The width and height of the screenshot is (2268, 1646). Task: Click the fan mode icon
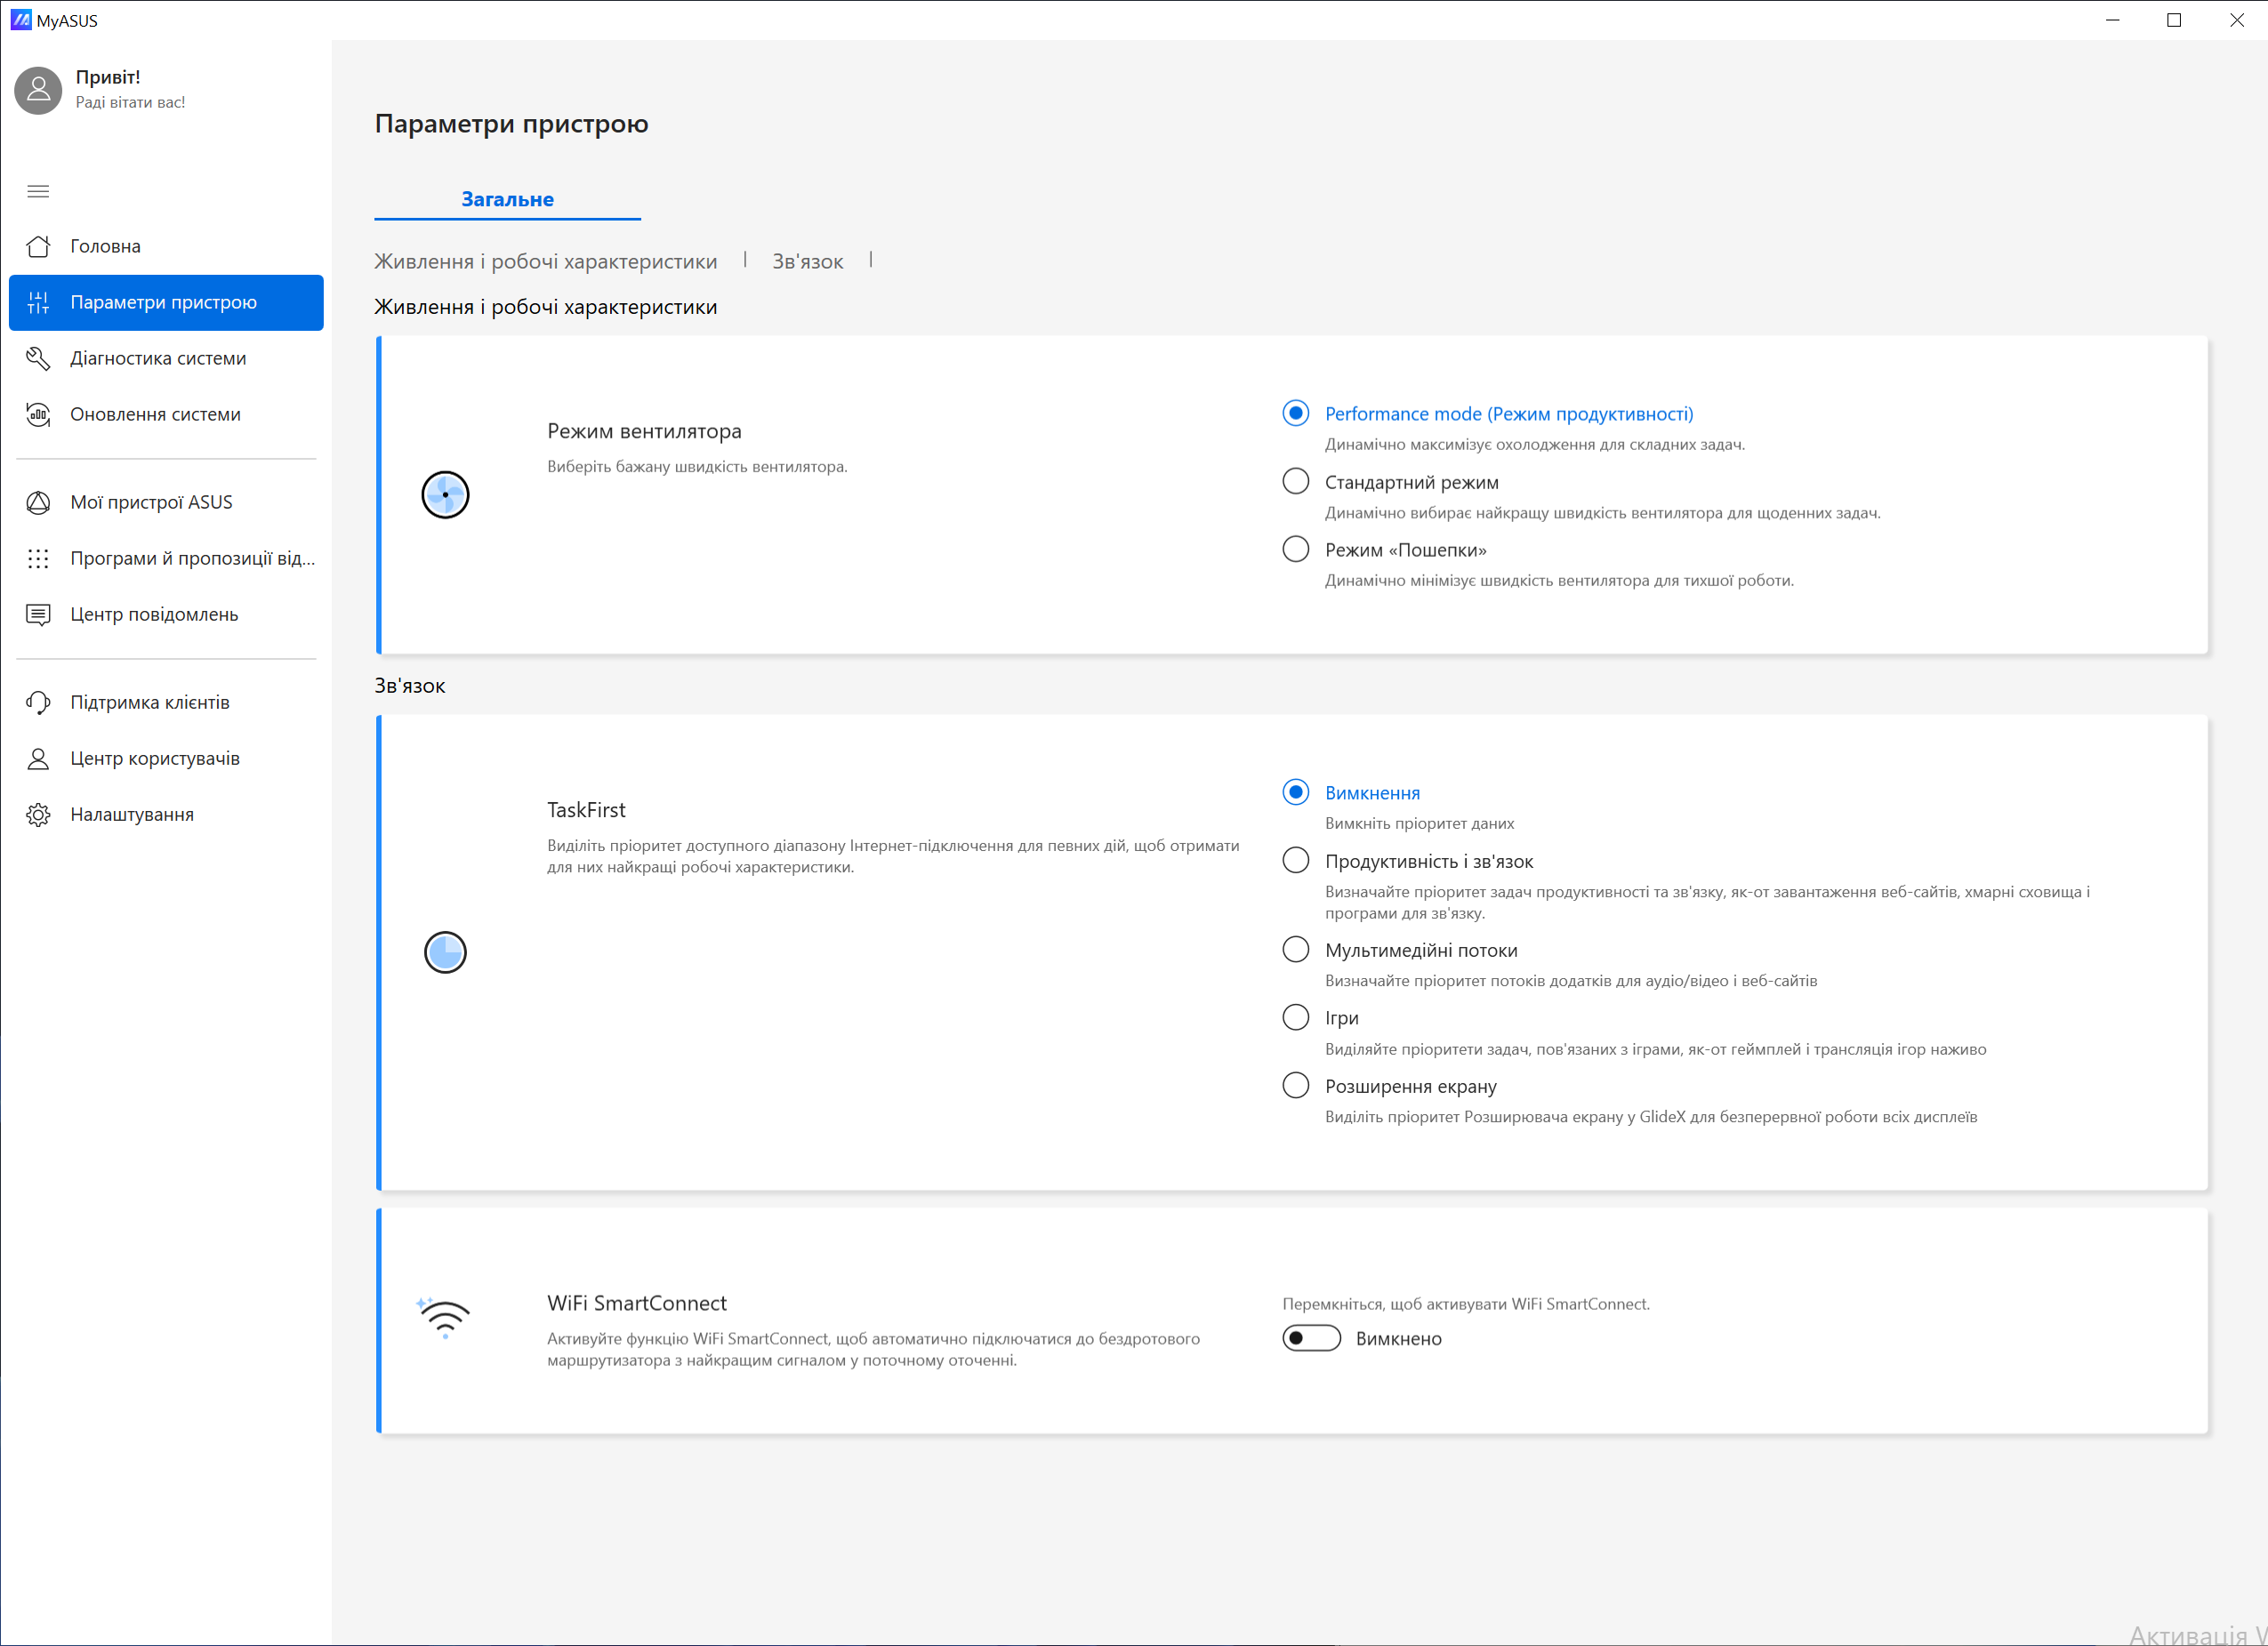[x=445, y=494]
